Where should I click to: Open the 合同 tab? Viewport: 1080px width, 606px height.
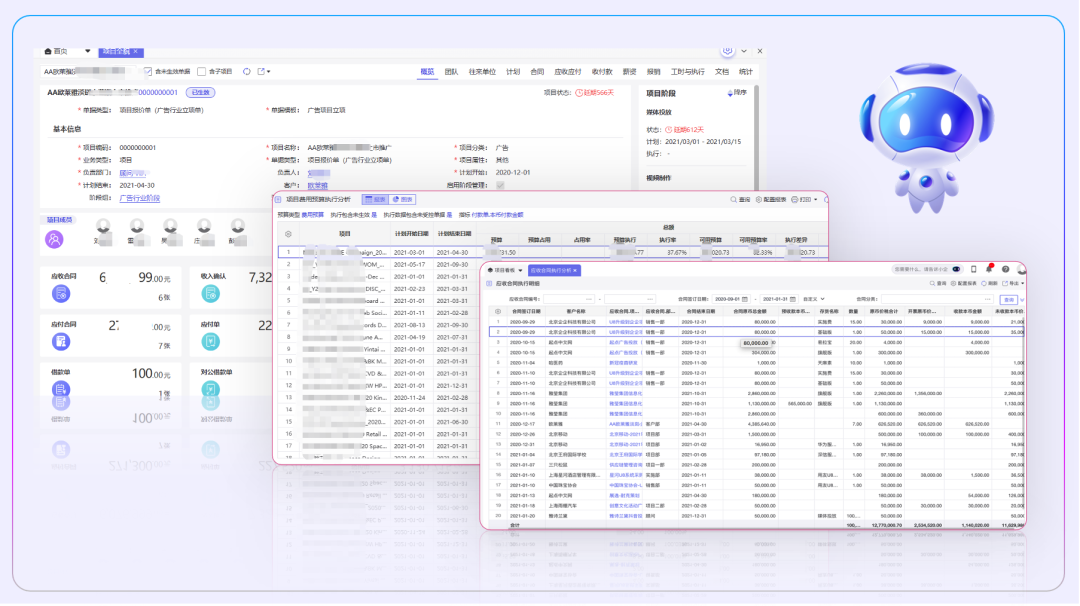[537, 72]
